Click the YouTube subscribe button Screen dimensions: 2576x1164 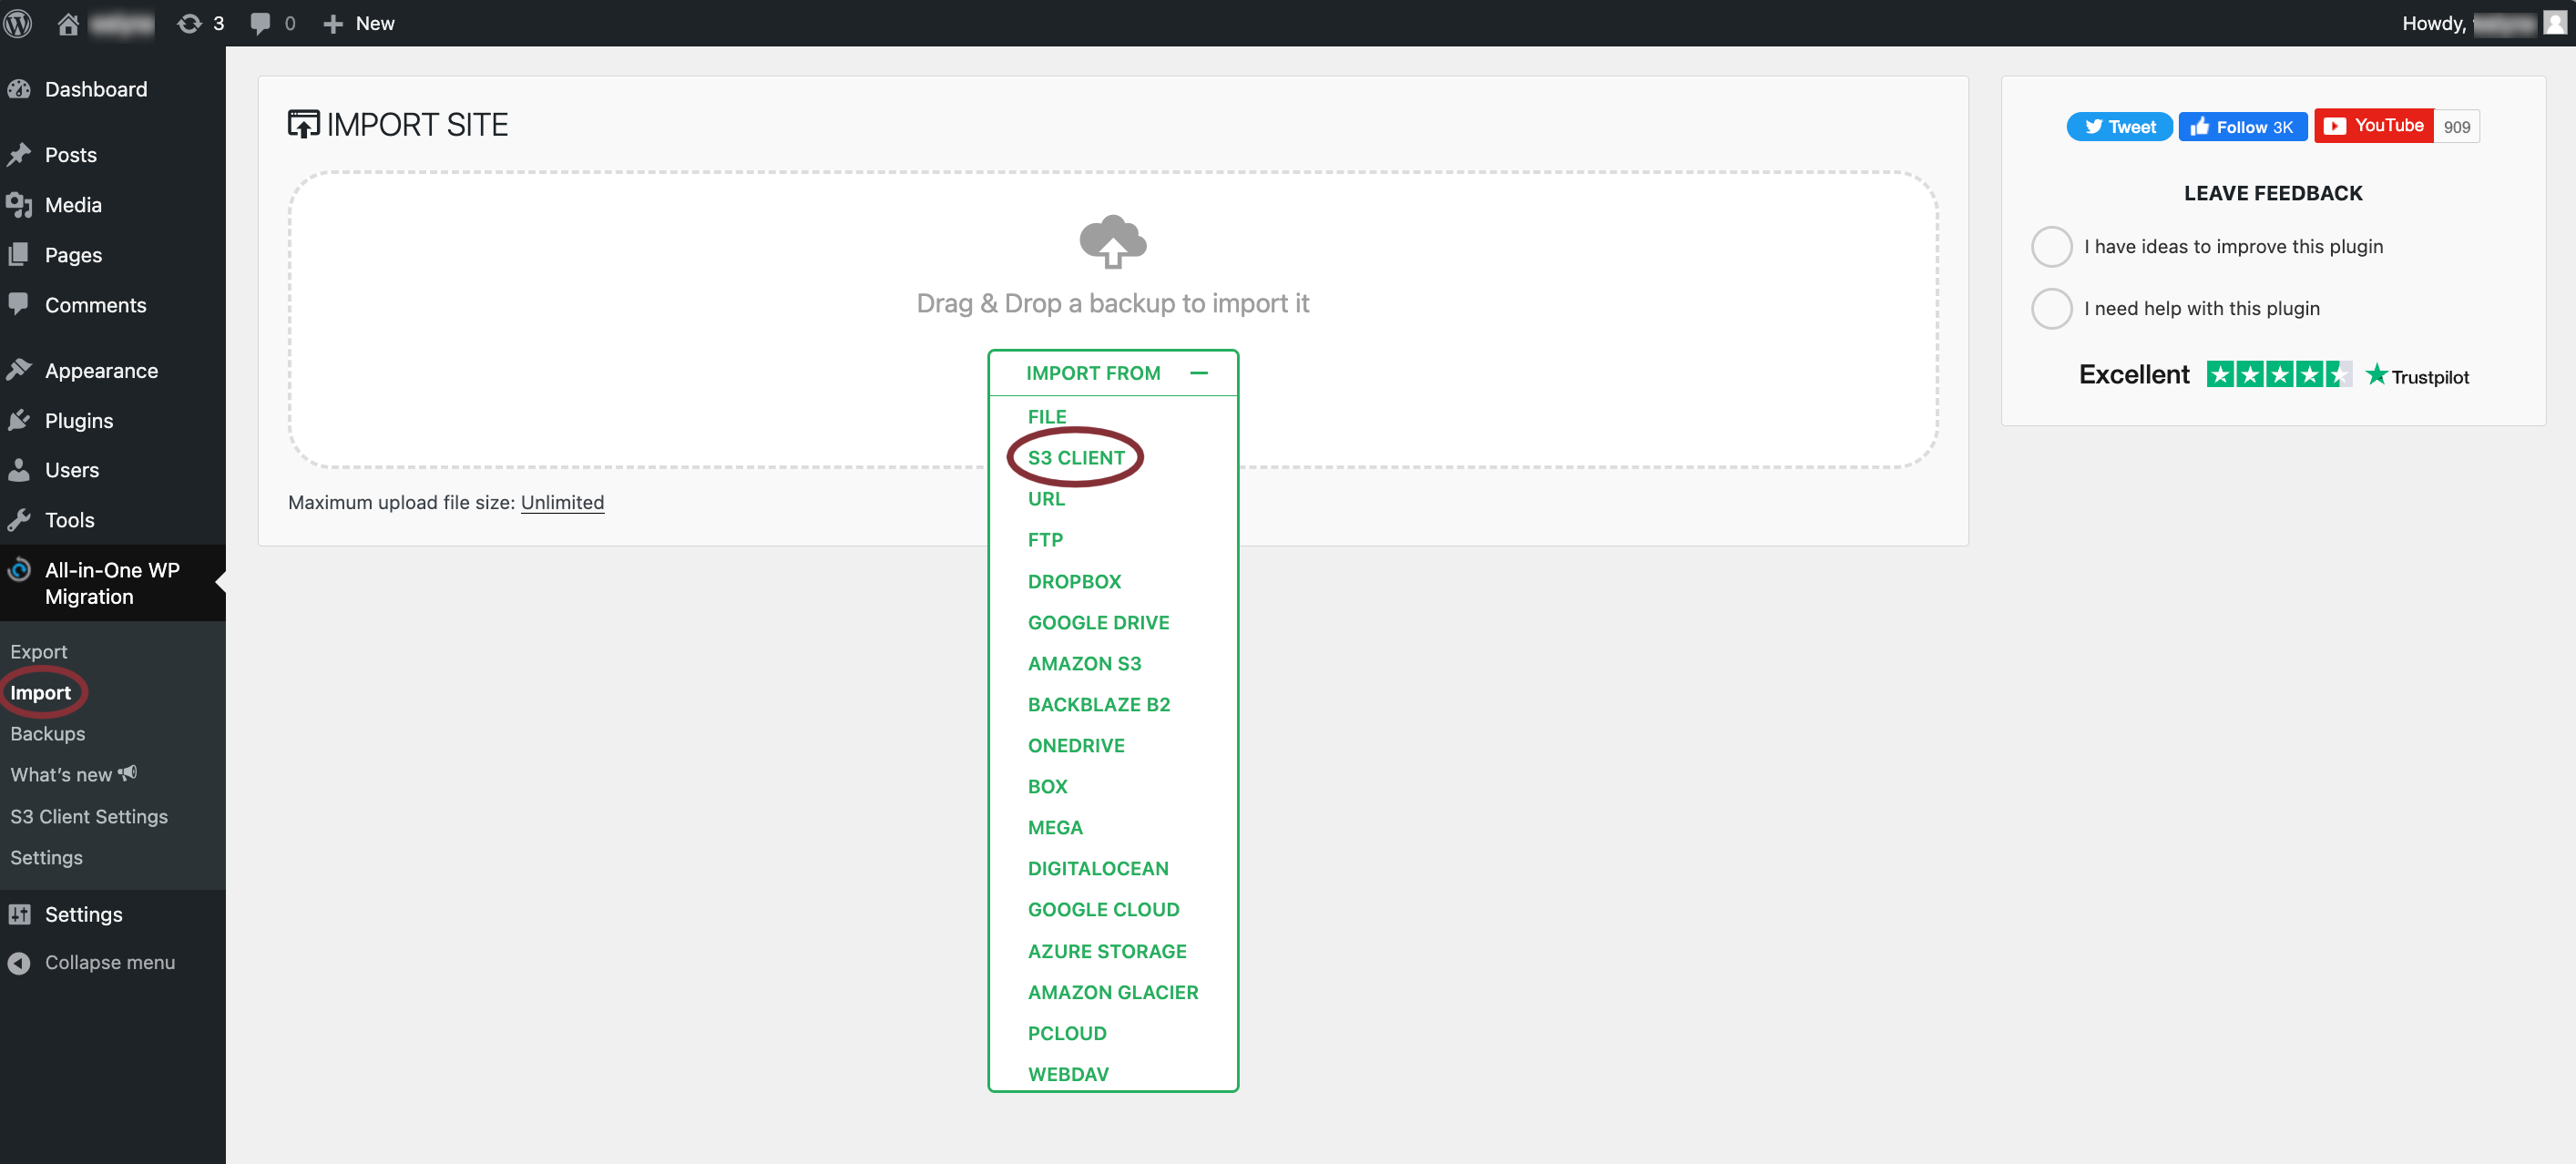2373,126
